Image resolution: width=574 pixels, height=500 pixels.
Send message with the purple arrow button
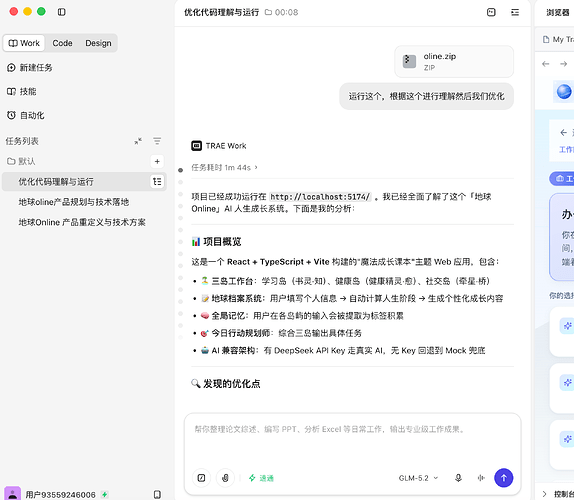coord(503,478)
